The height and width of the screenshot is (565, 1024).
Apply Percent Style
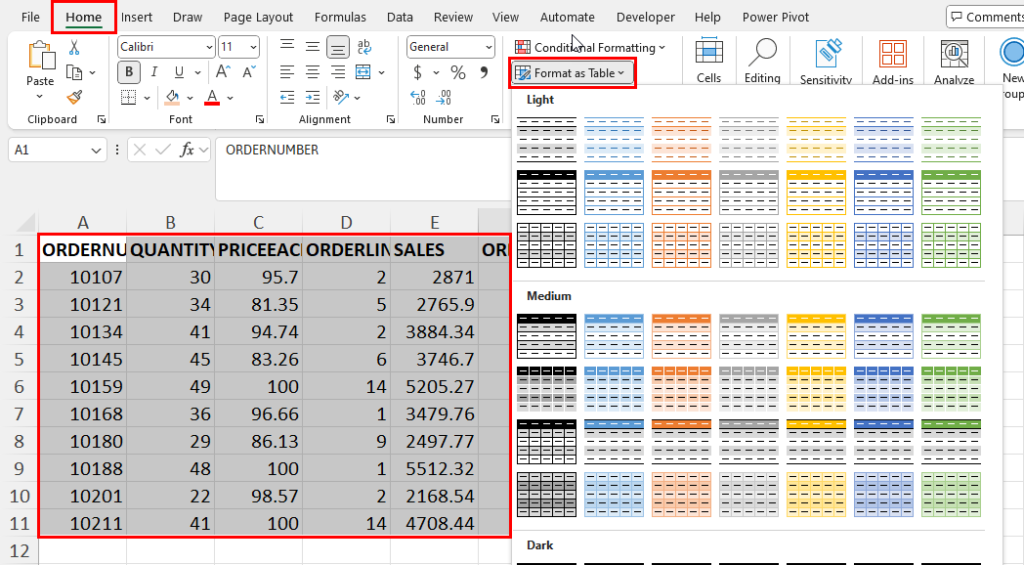[x=458, y=72]
